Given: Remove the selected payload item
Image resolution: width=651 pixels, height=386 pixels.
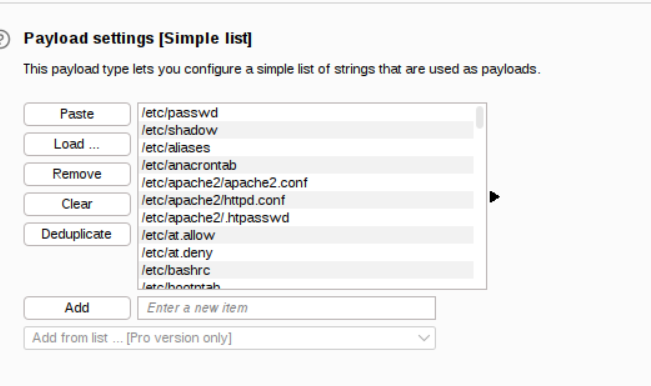Looking at the screenshot, I should click(x=77, y=174).
